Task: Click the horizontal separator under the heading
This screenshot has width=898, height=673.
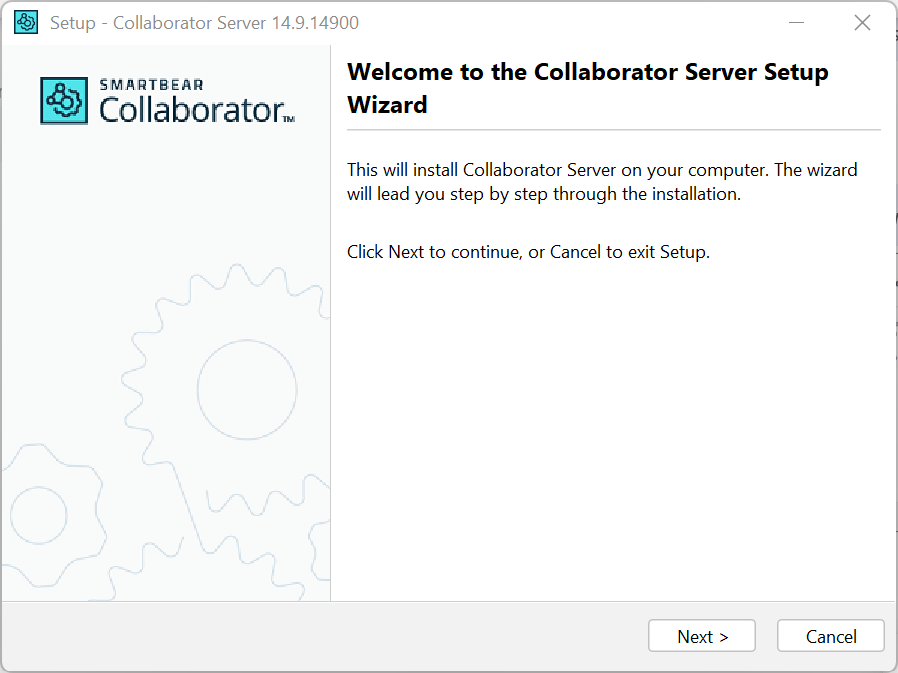Action: click(x=613, y=131)
